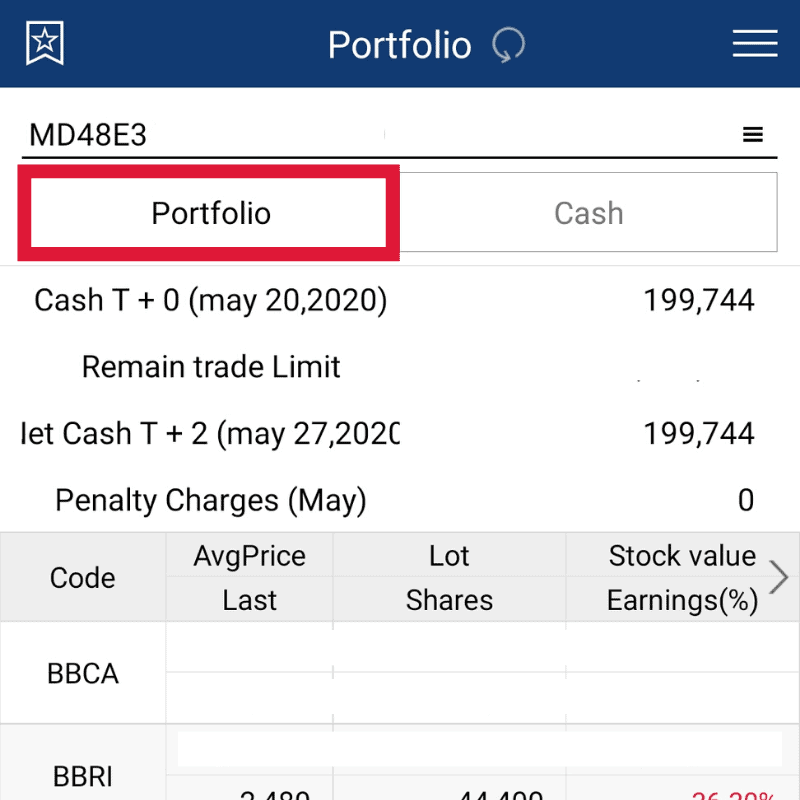This screenshot has width=800, height=800.
Task: Sort by the Code column header
Action: click(82, 578)
